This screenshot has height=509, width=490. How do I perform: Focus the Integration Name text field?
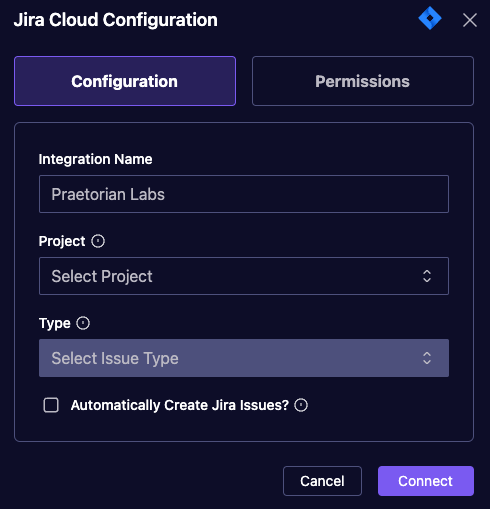[244, 194]
